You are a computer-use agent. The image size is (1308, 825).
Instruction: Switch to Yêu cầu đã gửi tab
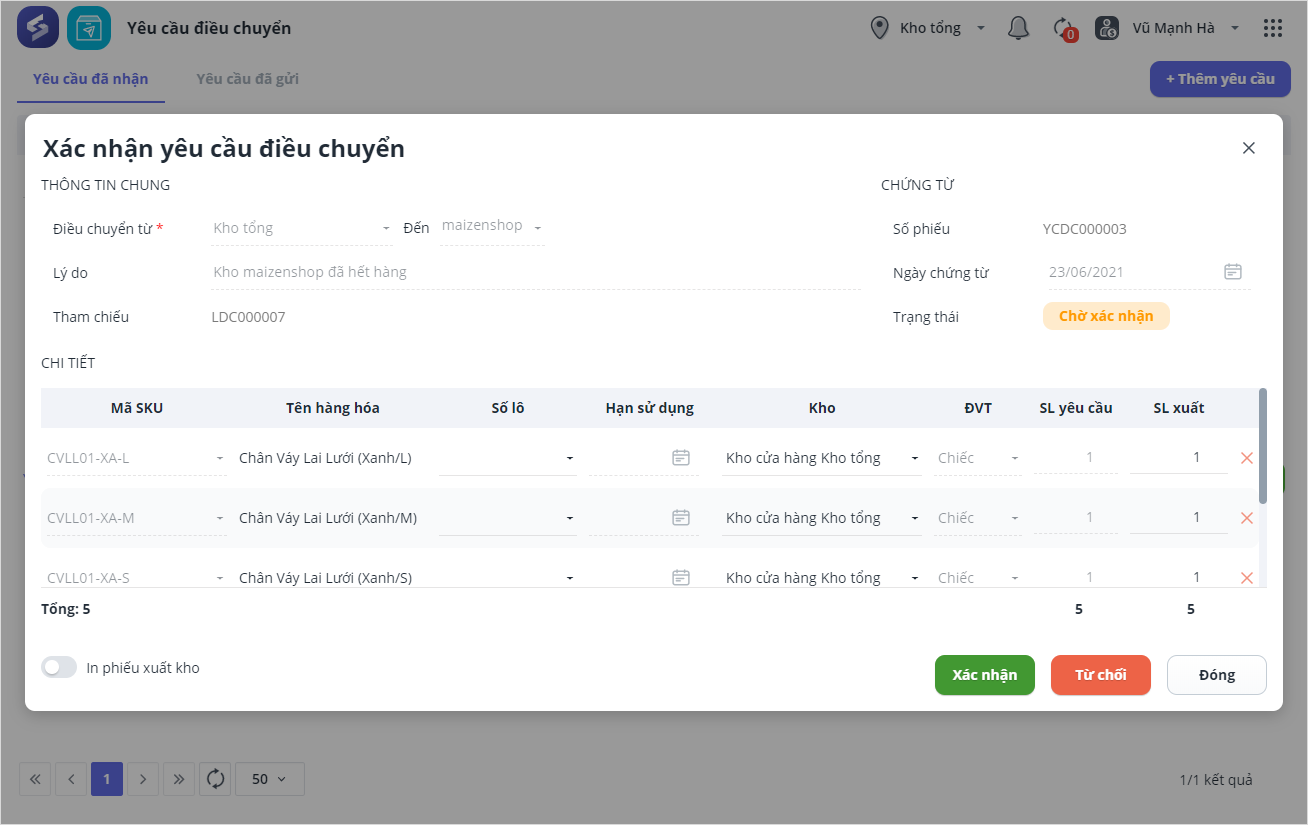(247, 79)
